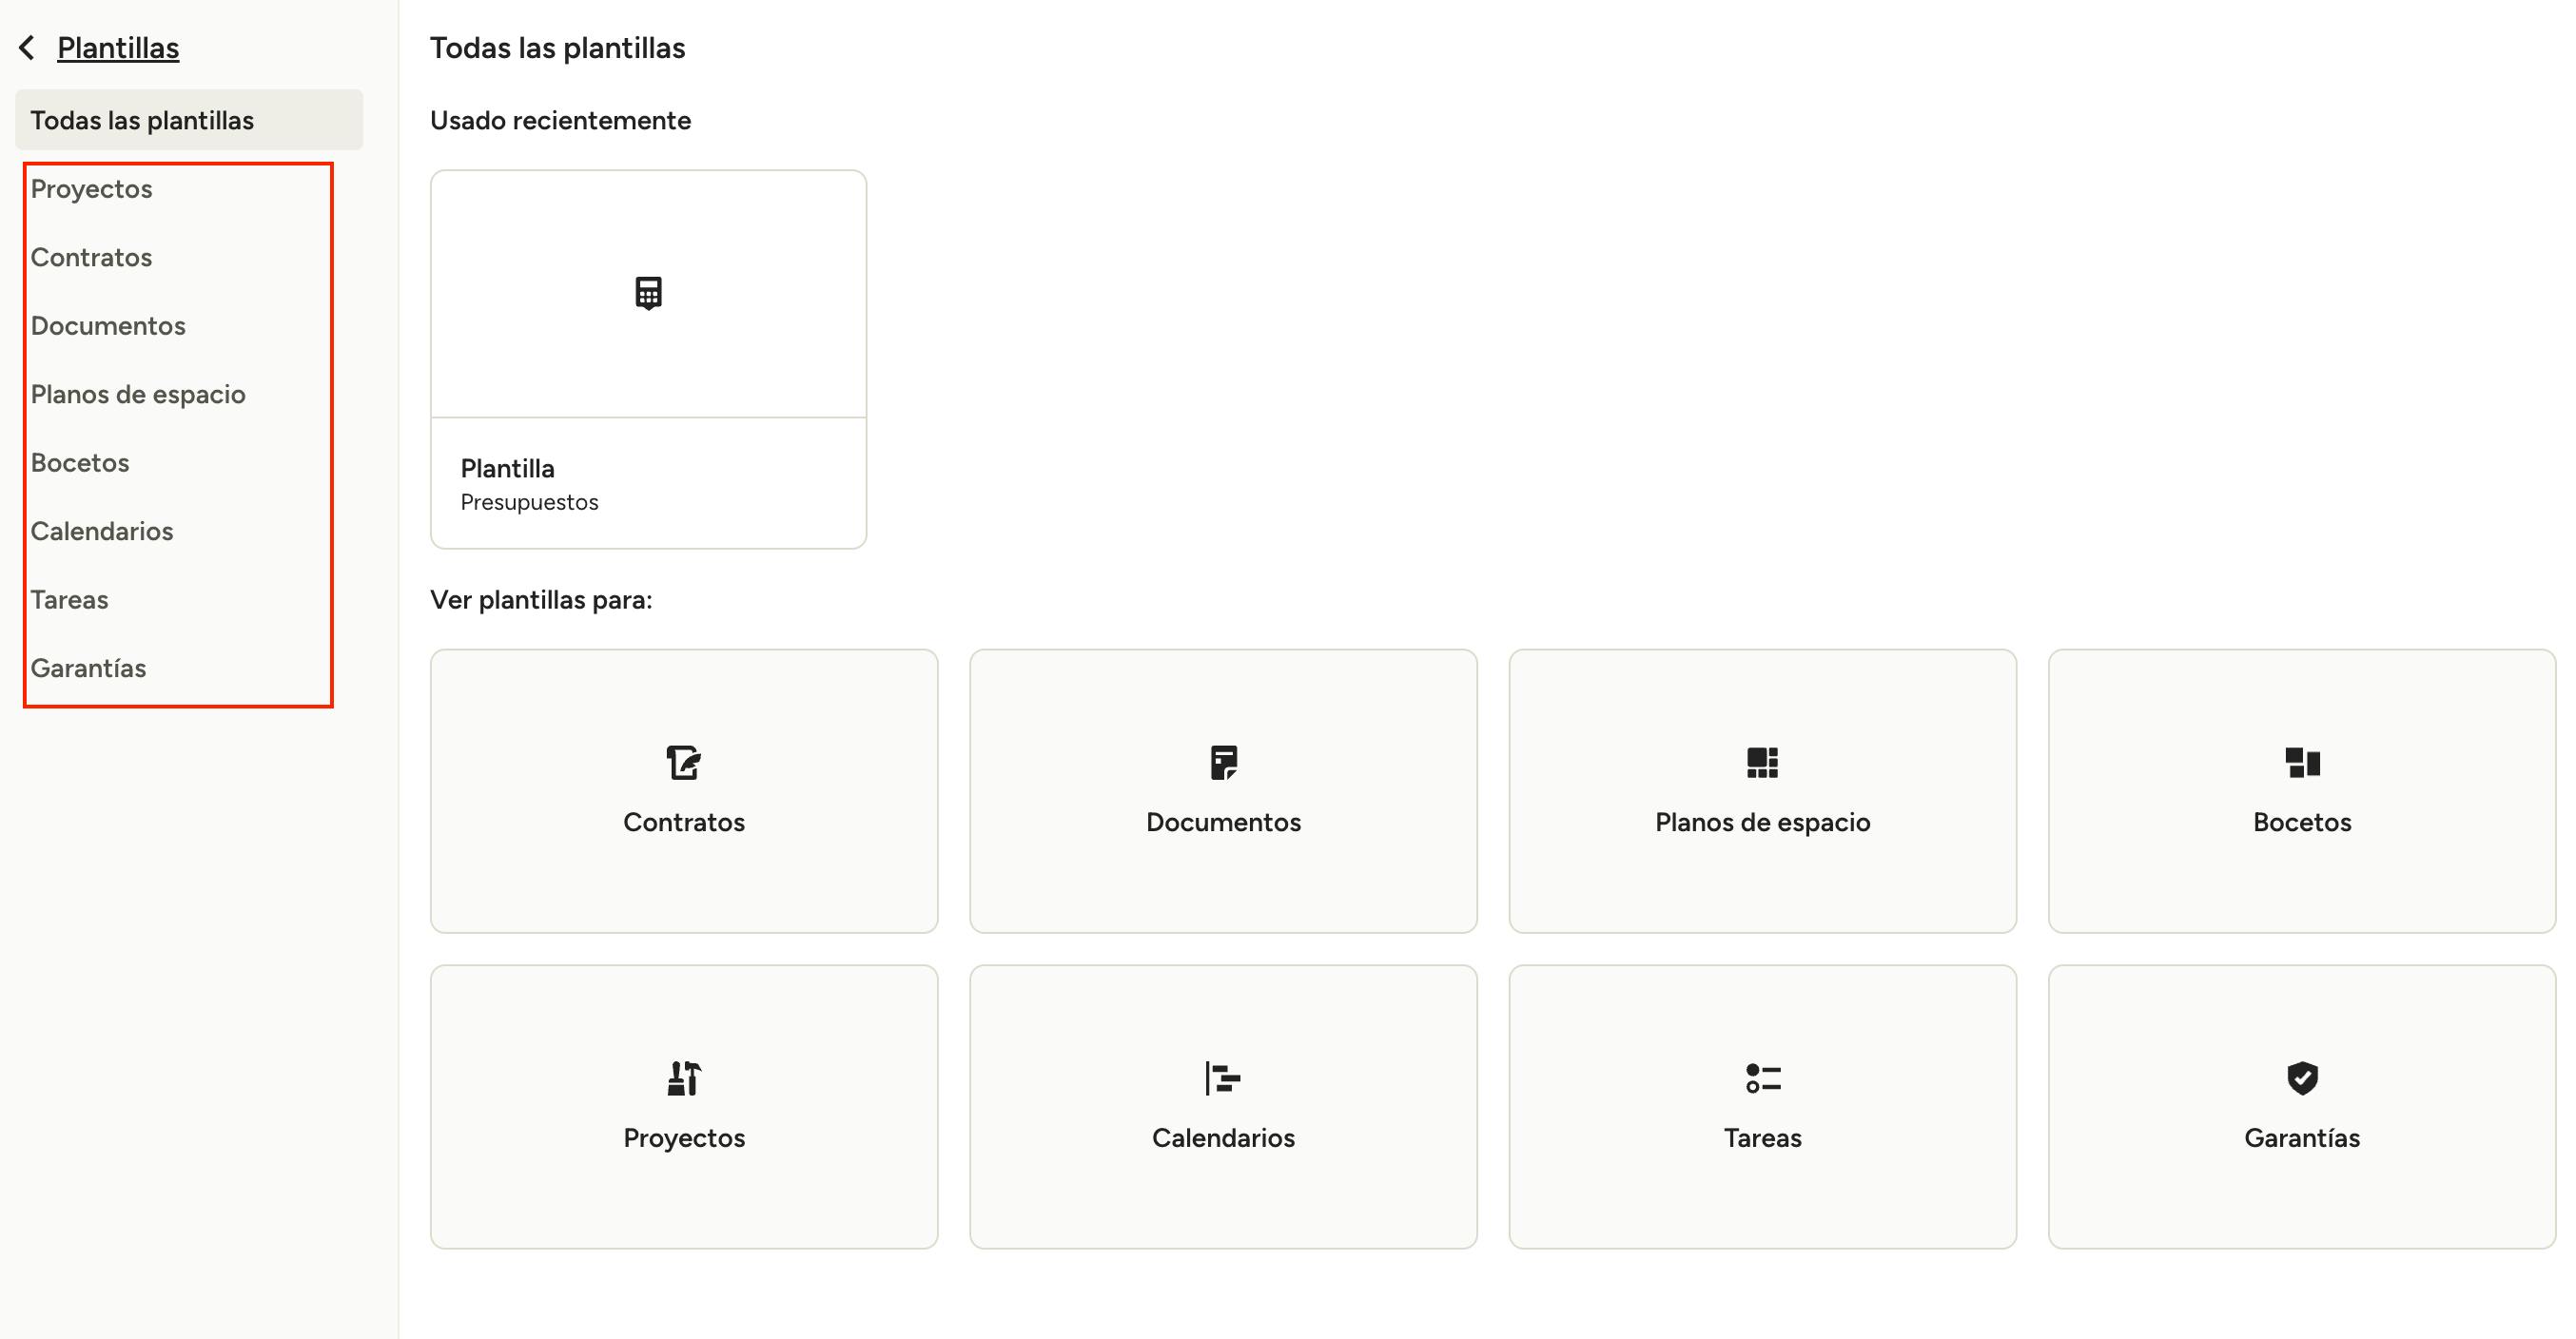Click the Bocetos mood board icon
The height and width of the screenshot is (1339, 2576).
click(2302, 762)
